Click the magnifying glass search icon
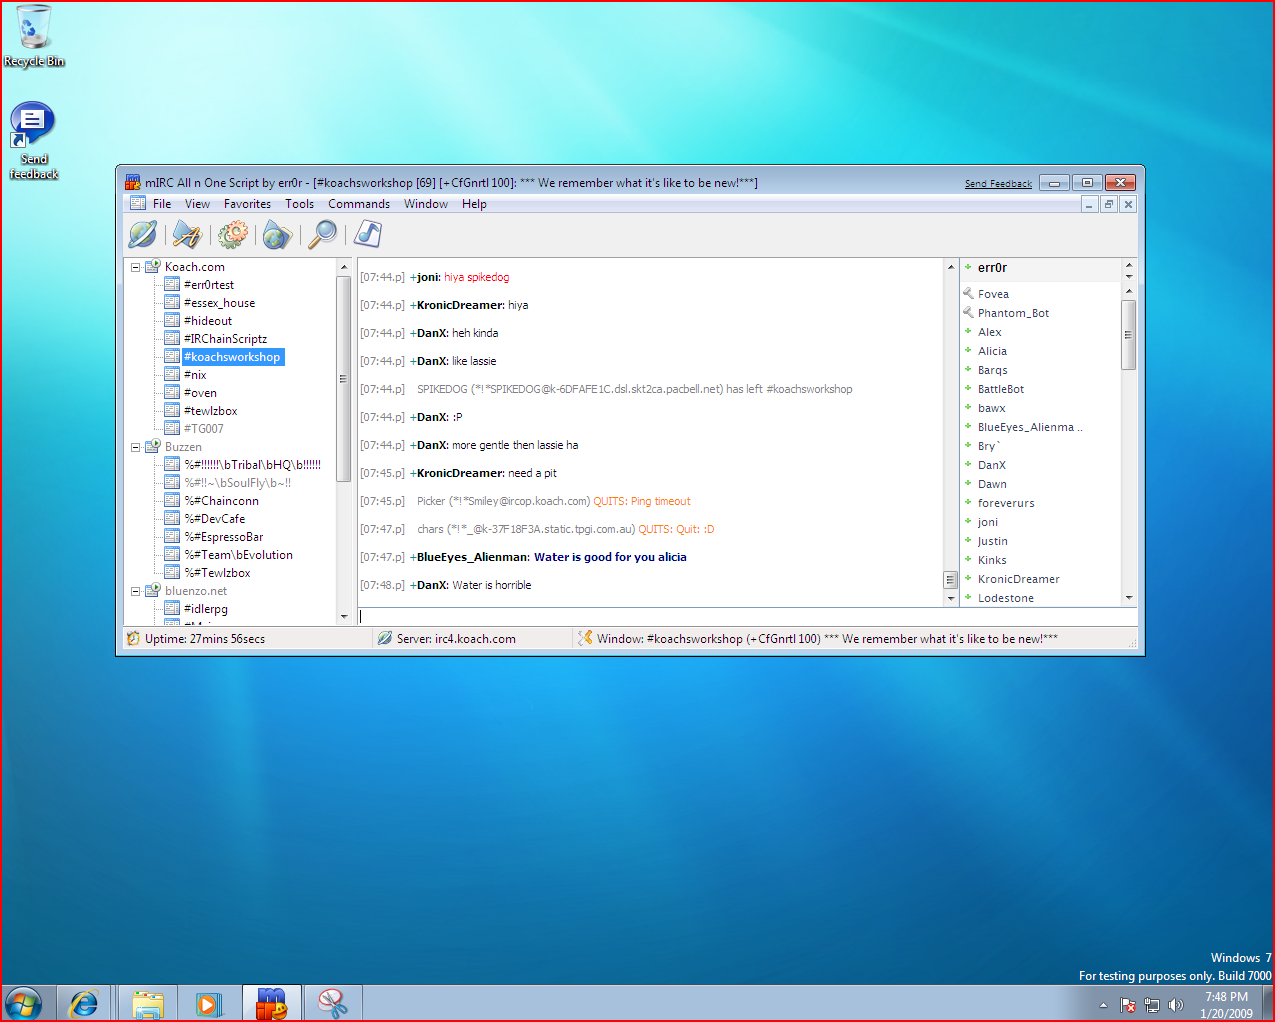Screen dimensions: 1275x1022 coord(322,234)
